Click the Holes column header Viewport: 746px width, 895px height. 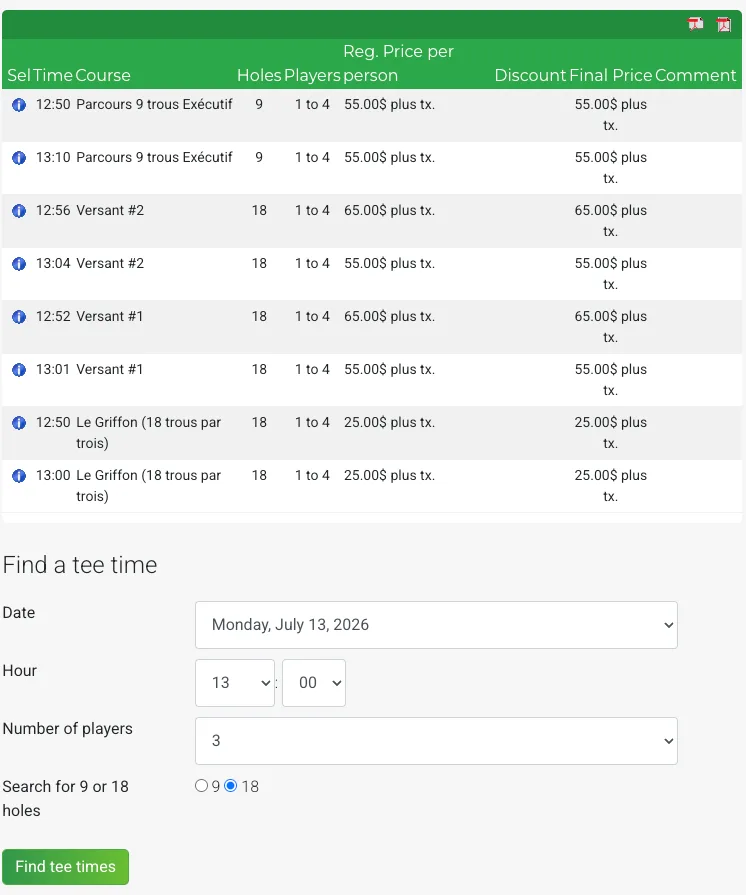[x=259, y=75]
